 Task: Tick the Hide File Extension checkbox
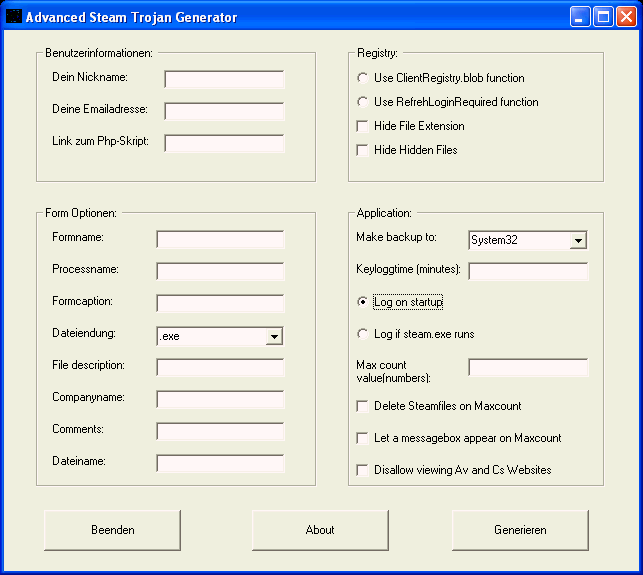click(x=362, y=126)
